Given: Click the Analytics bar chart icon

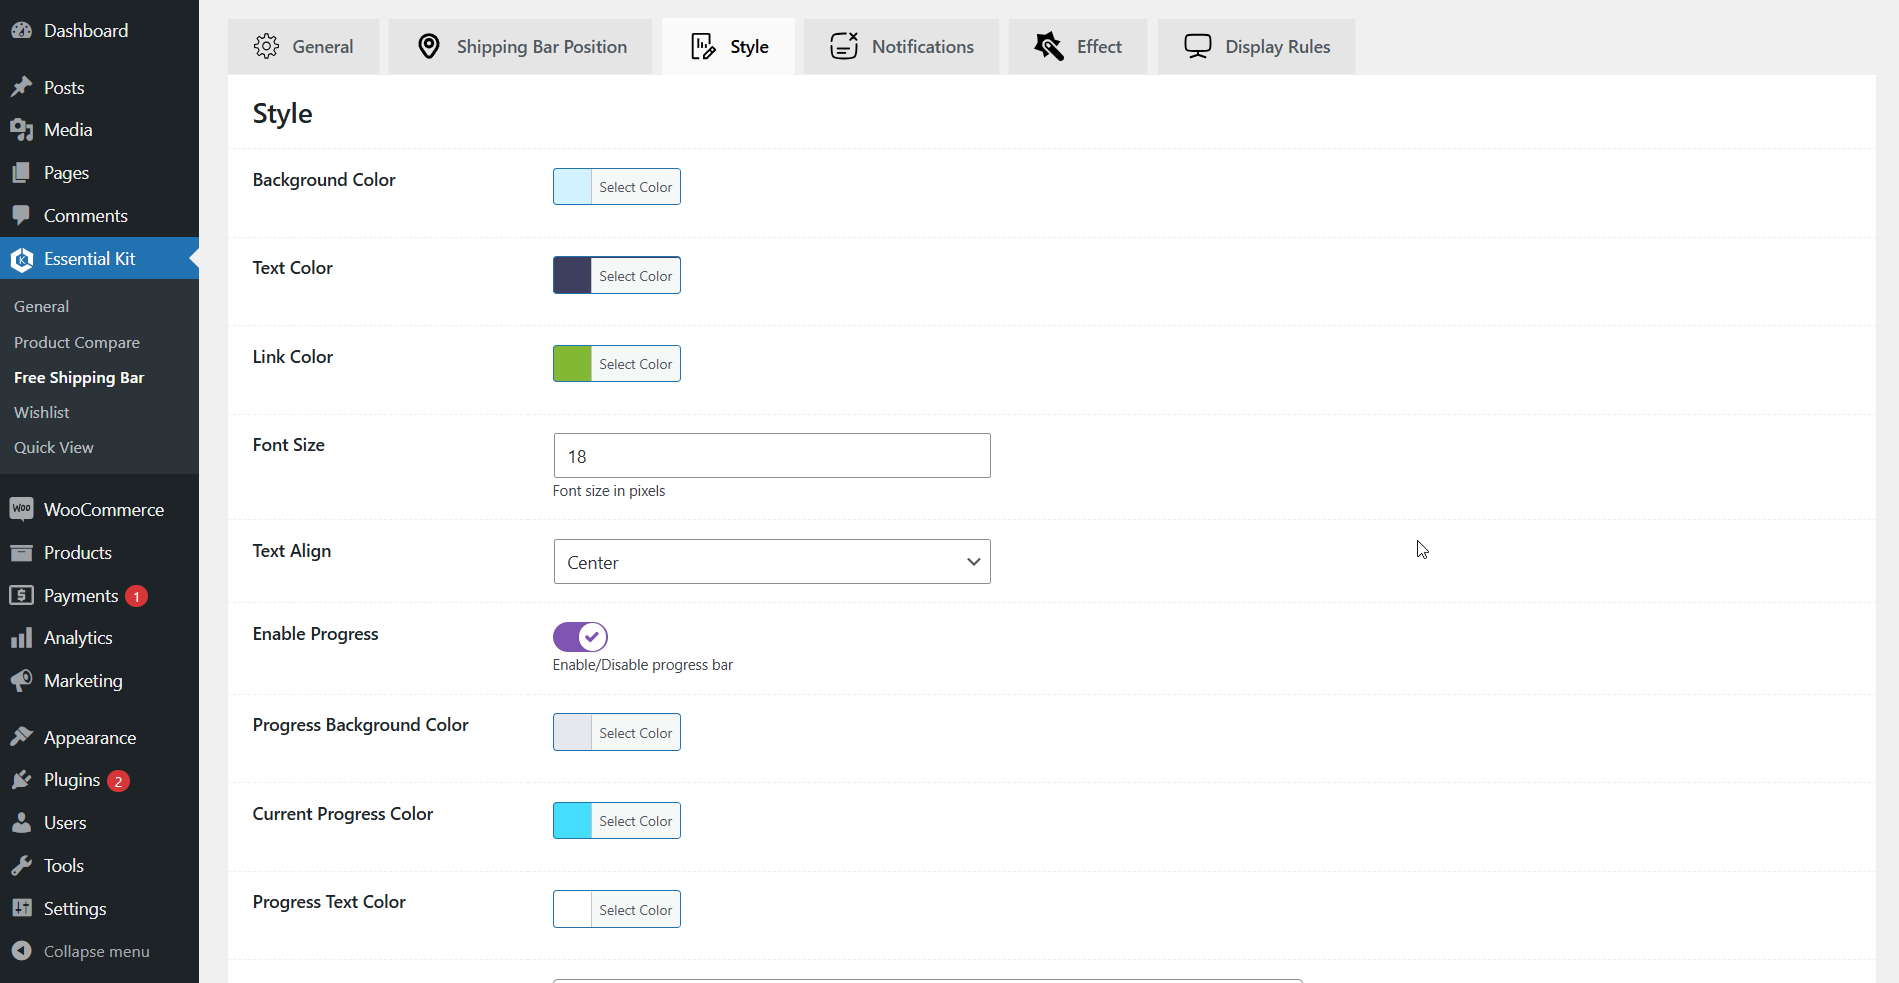Looking at the screenshot, I should click(x=21, y=638).
